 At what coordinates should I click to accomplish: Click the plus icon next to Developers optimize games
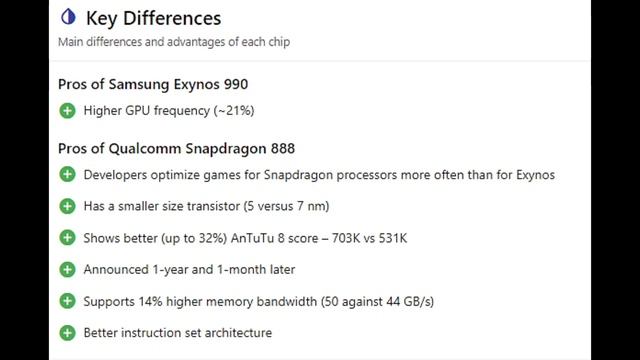[x=67, y=174]
